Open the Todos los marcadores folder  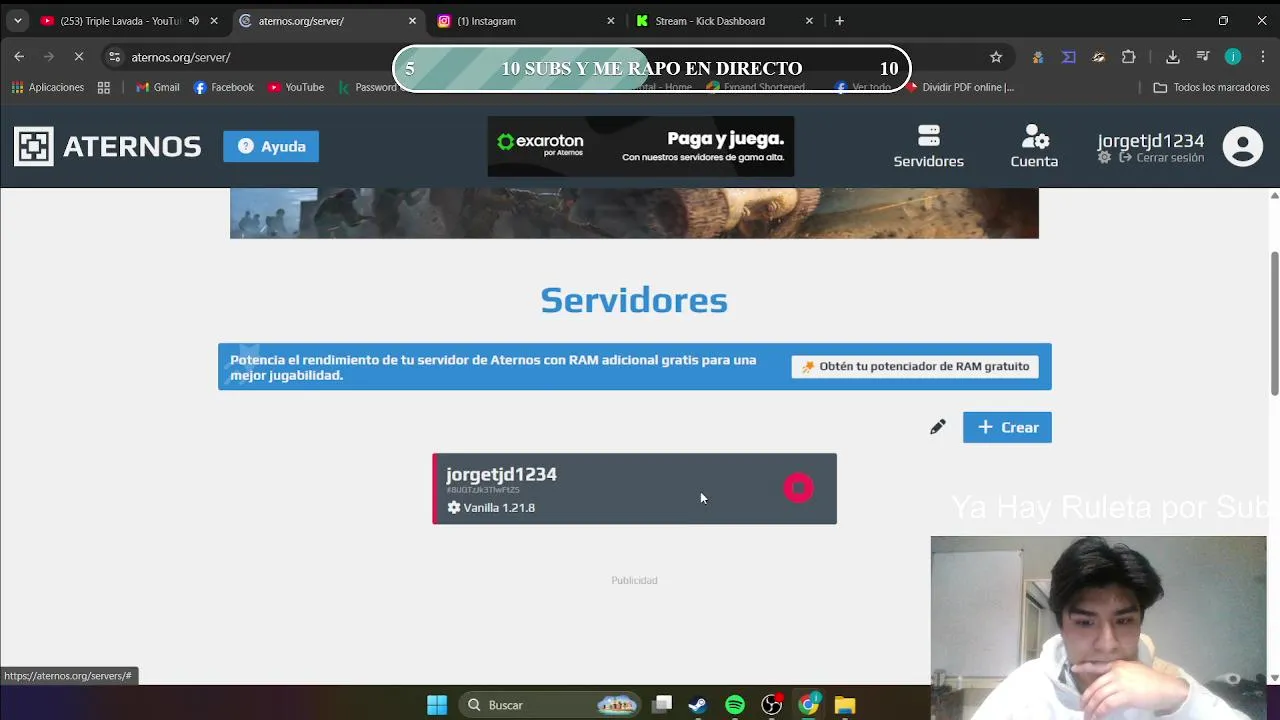(1211, 87)
